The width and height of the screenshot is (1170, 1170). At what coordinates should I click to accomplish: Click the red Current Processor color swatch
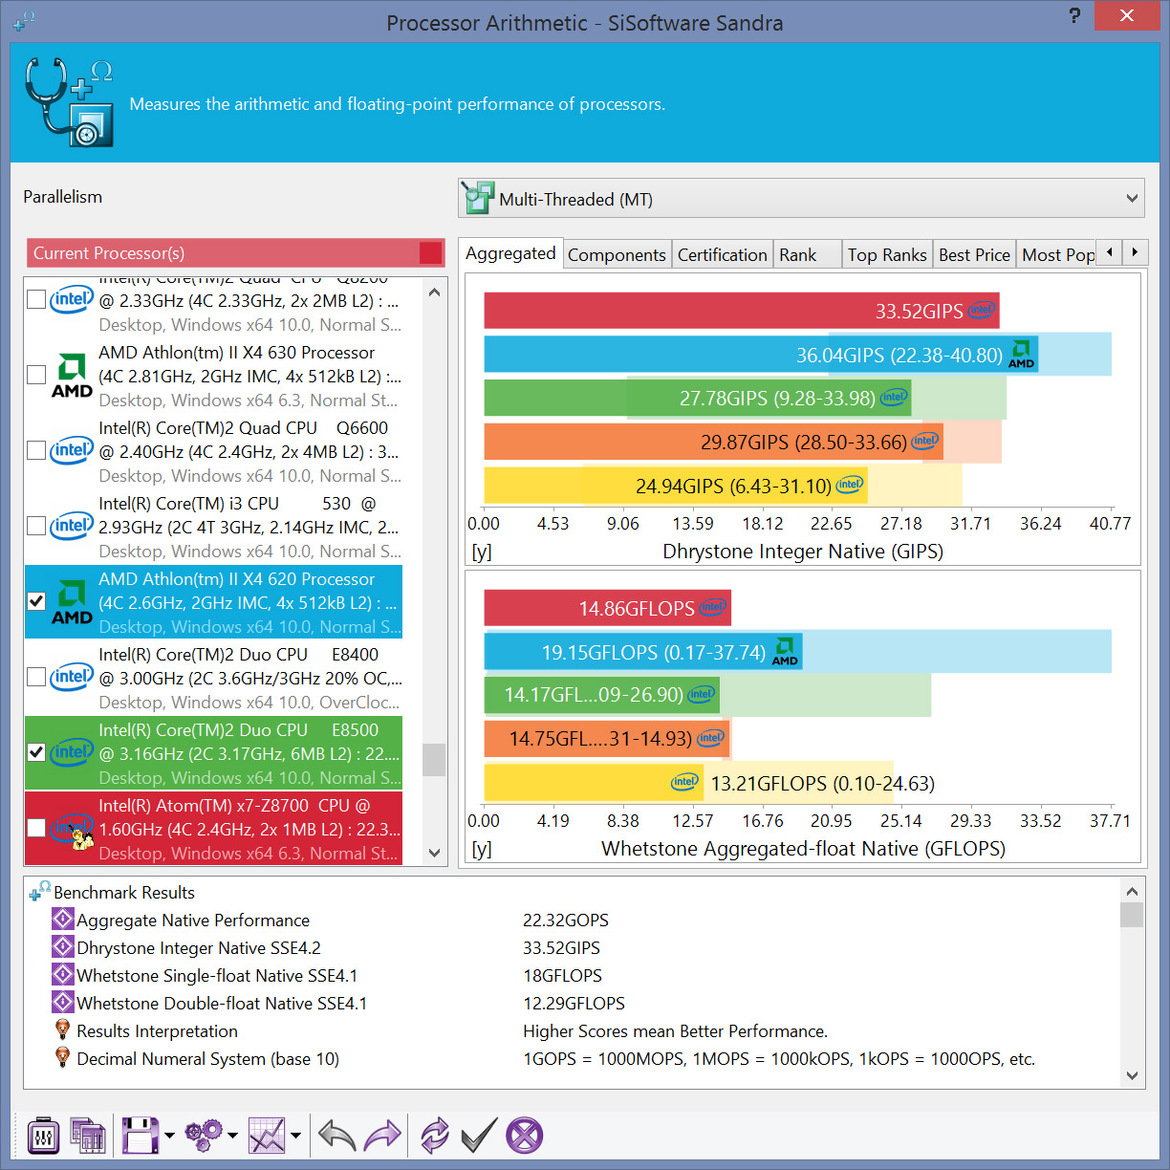(x=431, y=253)
